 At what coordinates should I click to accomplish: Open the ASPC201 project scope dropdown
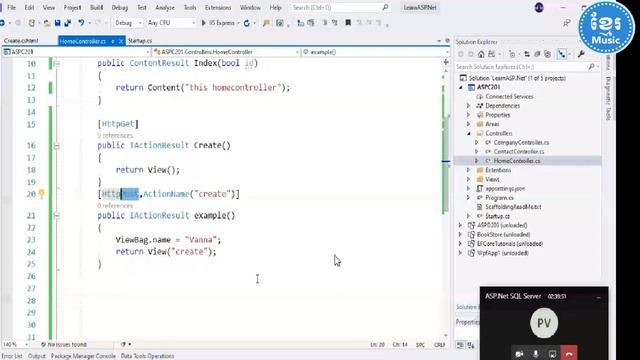76,52
